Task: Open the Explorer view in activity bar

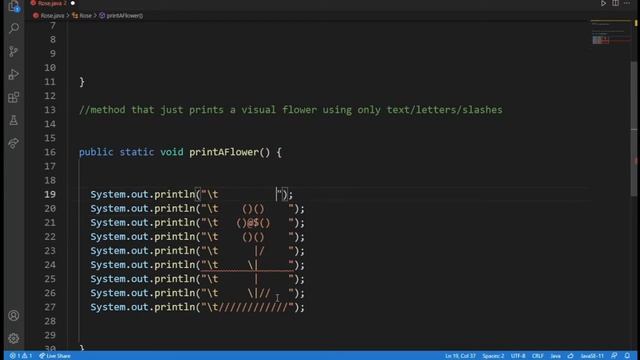Action: (x=14, y=6)
